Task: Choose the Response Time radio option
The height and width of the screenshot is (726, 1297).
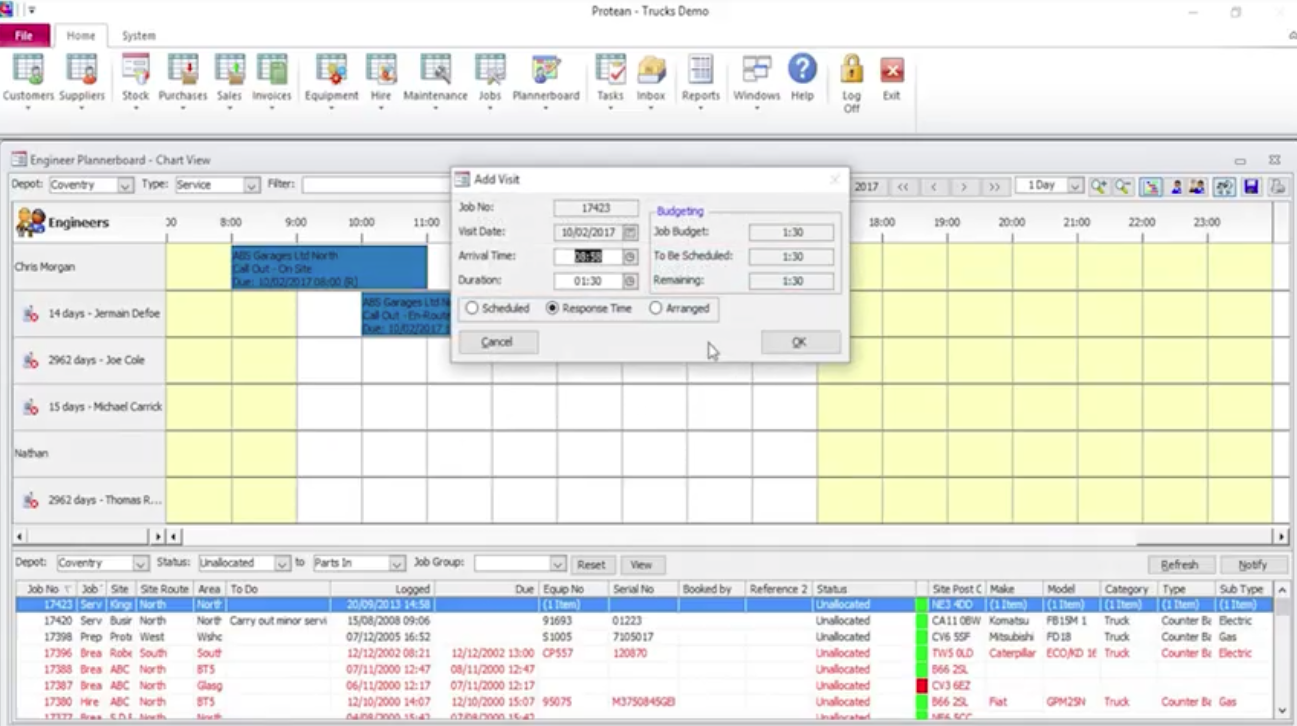Action: (x=552, y=309)
